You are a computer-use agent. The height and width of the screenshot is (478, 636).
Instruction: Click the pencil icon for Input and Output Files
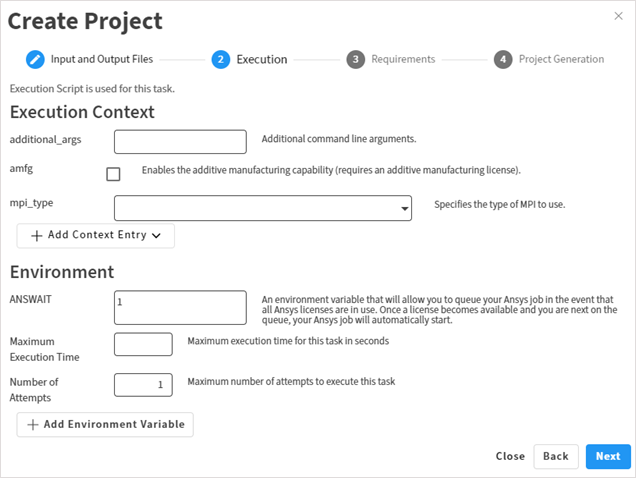pyautogui.click(x=35, y=59)
